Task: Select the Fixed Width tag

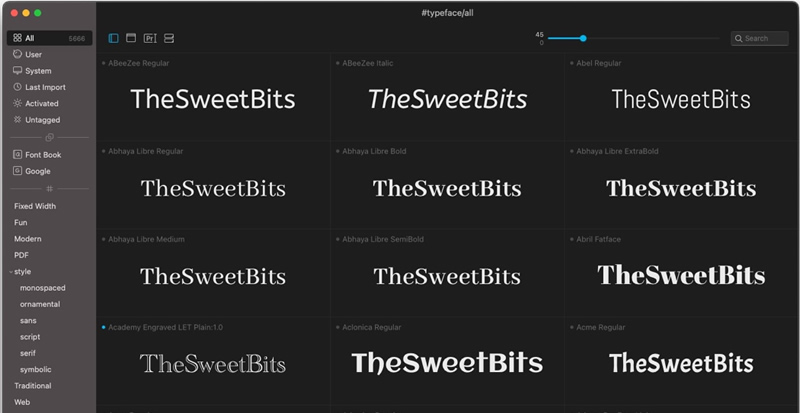Action: [x=35, y=206]
